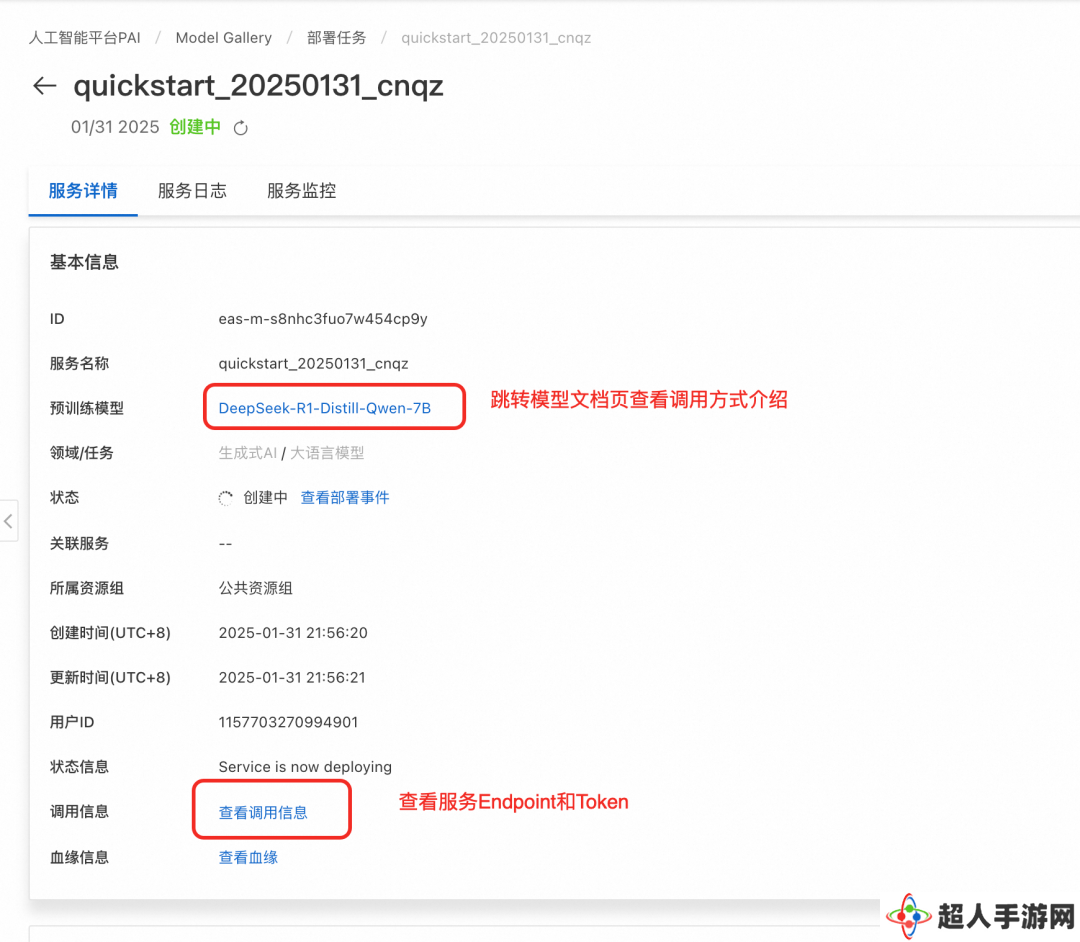Image resolution: width=1080 pixels, height=942 pixels.
Task: Click the 公共资源组 resource group value
Action: [256, 588]
